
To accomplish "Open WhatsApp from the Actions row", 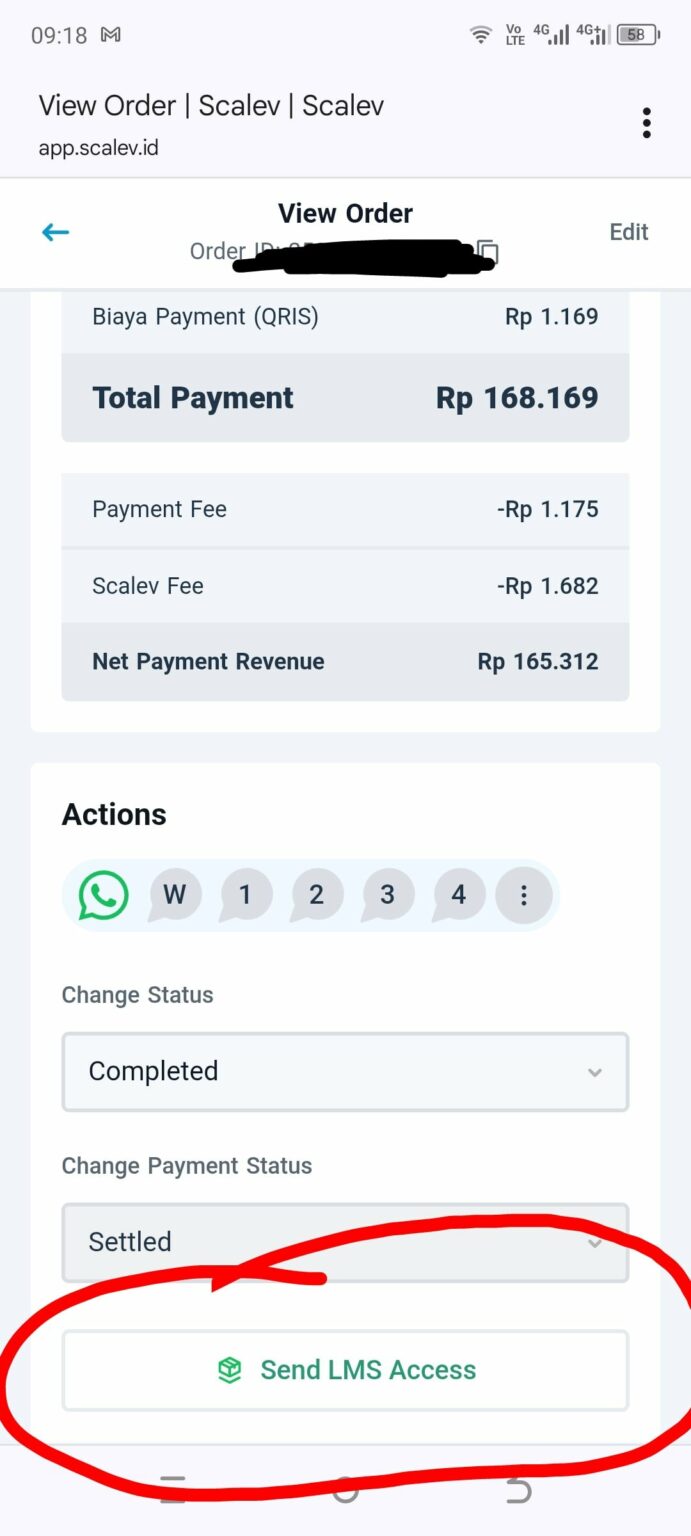I will (102, 895).
